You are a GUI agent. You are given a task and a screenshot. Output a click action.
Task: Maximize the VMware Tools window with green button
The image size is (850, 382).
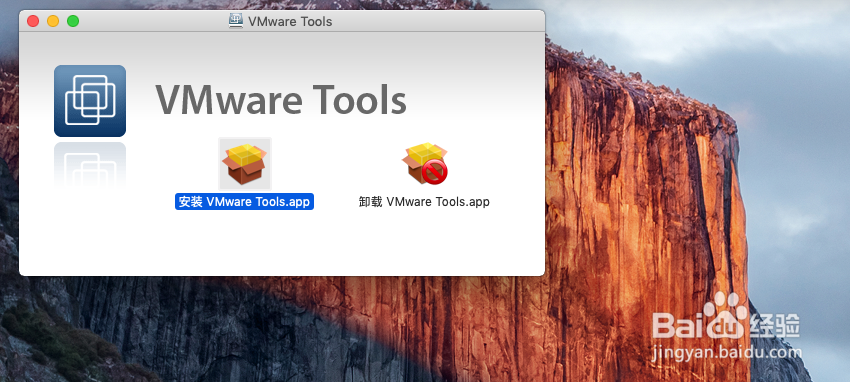pyautogui.click(x=73, y=21)
